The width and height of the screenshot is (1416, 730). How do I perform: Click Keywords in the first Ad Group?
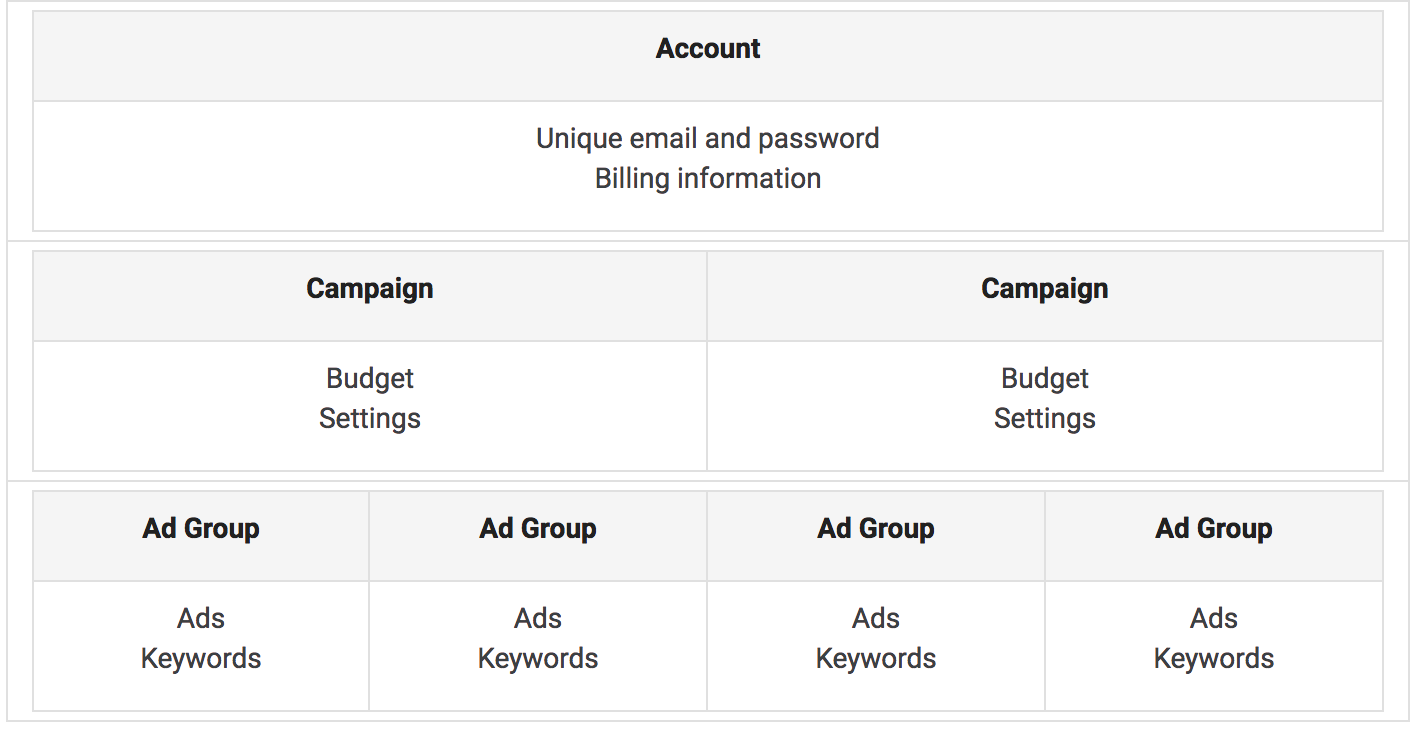click(x=201, y=658)
